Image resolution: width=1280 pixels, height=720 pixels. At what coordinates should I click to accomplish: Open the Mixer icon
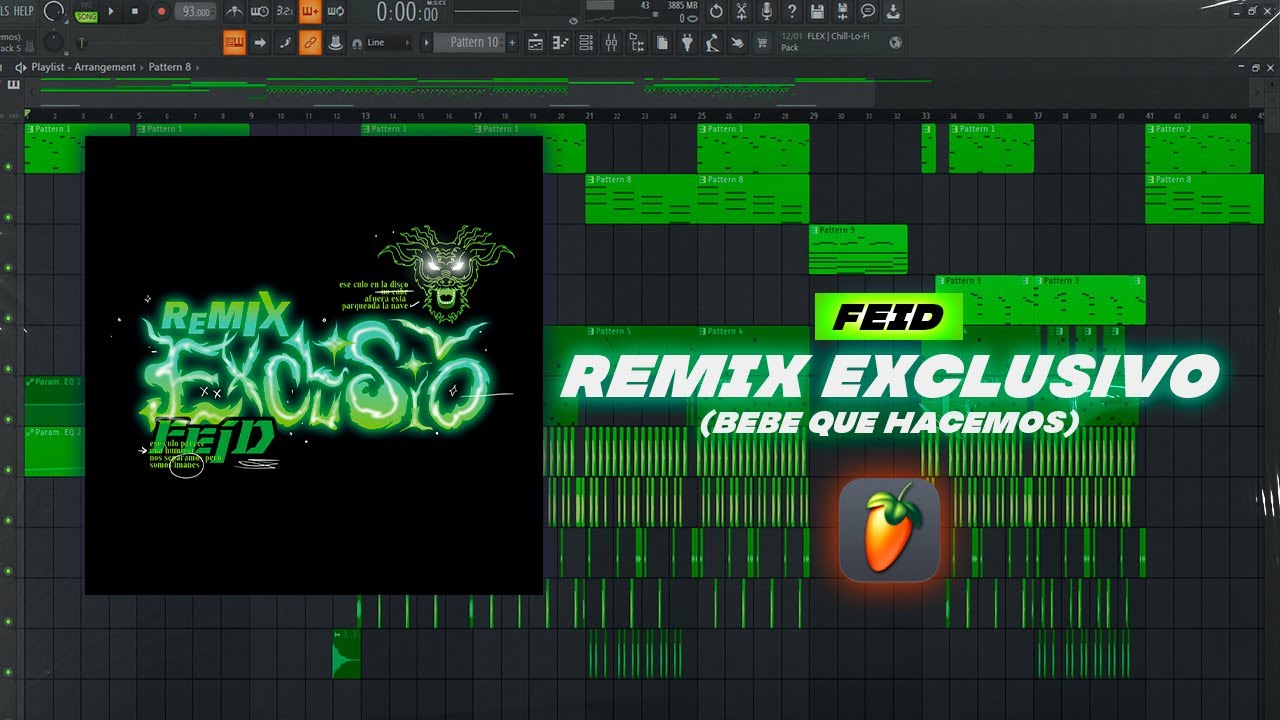point(611,43)
